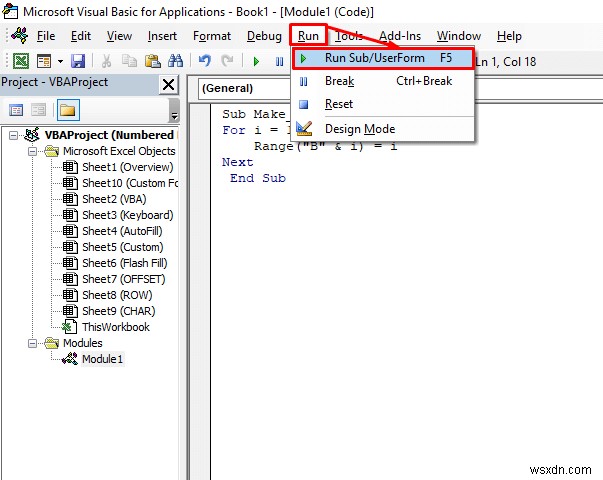The image size is (603, 480).
Task: Click the Copy toolbar icon
Action: point(129,61)
